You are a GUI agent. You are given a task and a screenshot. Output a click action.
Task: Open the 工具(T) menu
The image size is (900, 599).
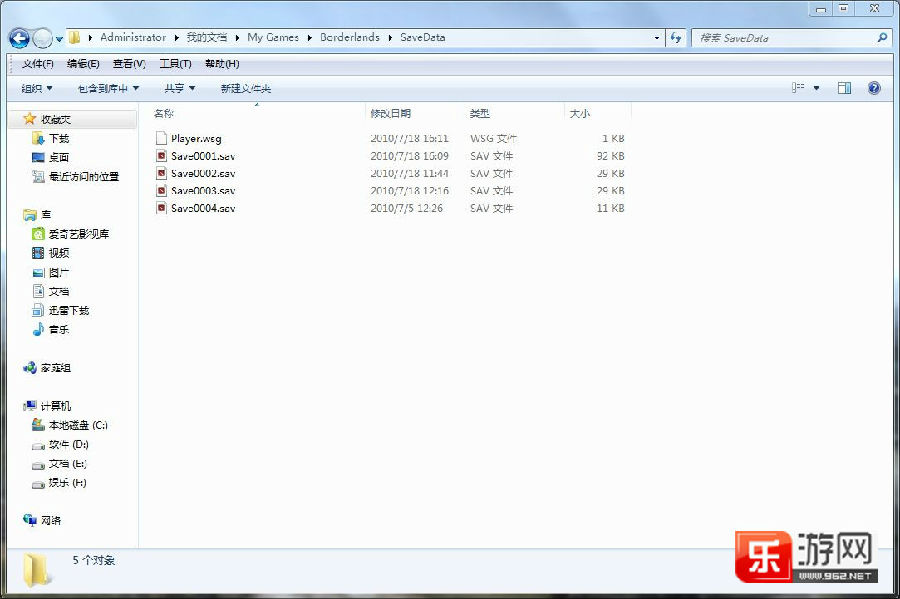click(x=175, y=64)
